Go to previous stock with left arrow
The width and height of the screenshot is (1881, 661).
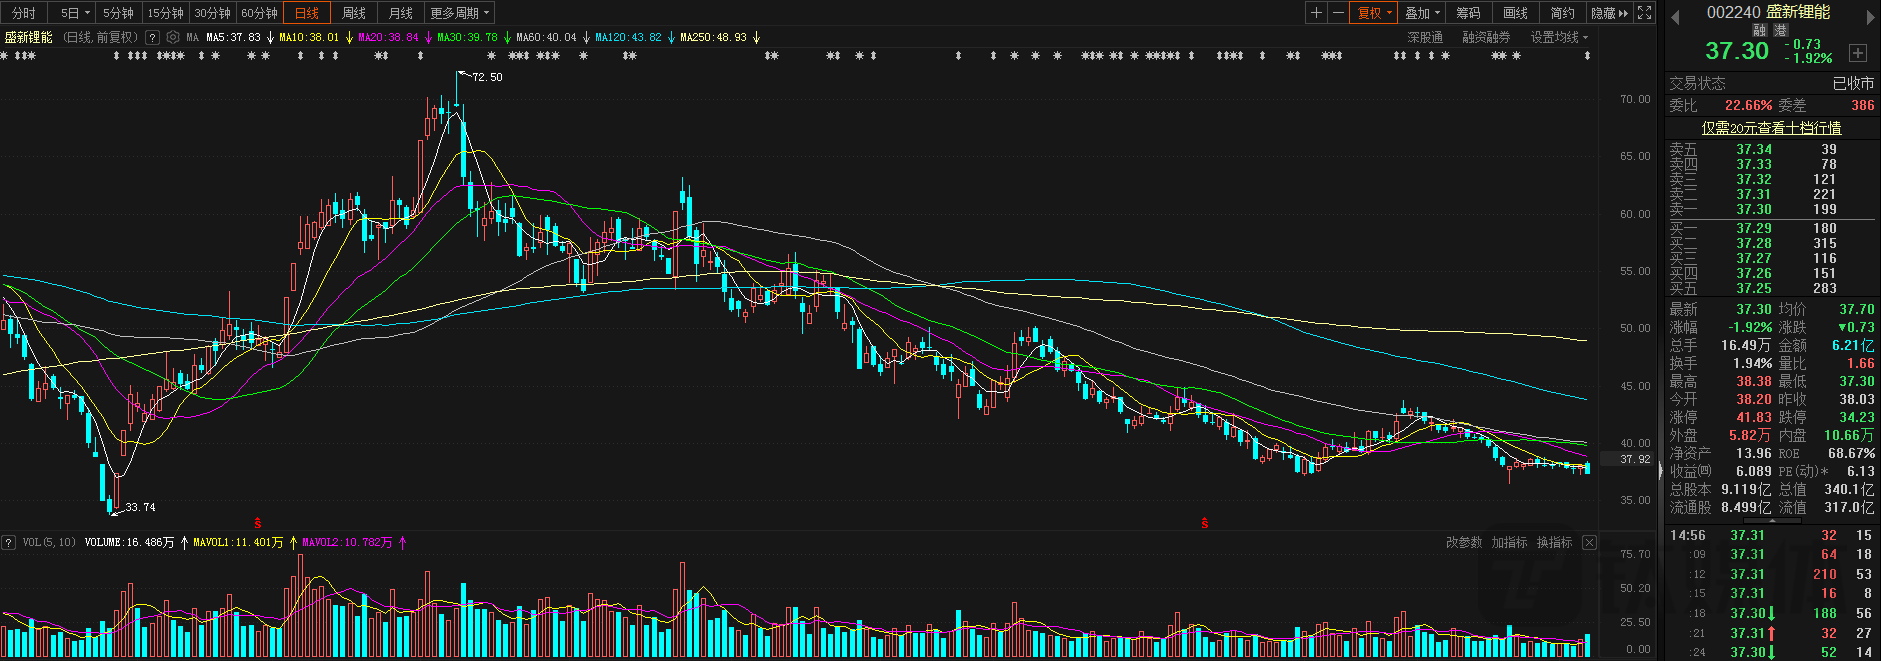point(1676,17)
